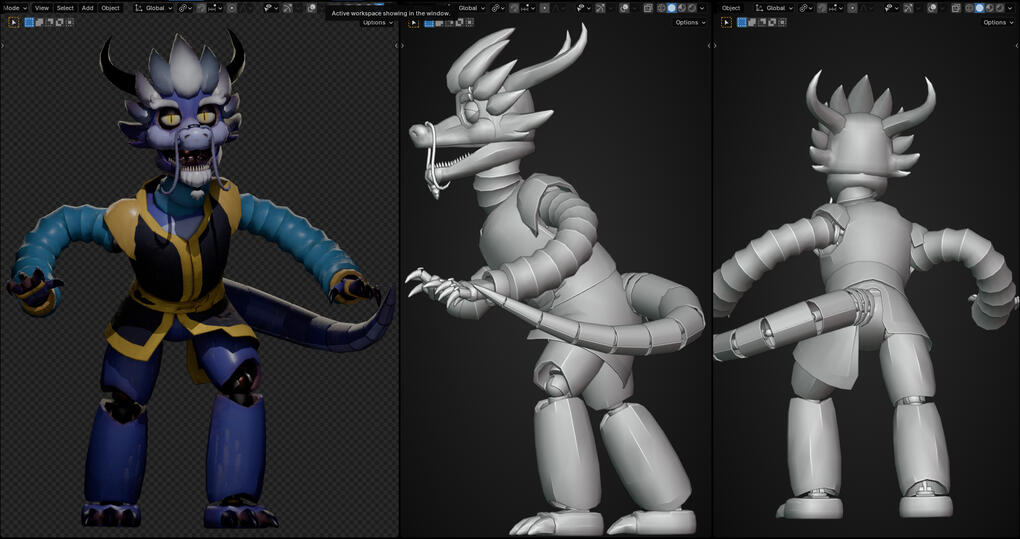
Task: Toggle proportional editing in left viewport
Action: 232,8
